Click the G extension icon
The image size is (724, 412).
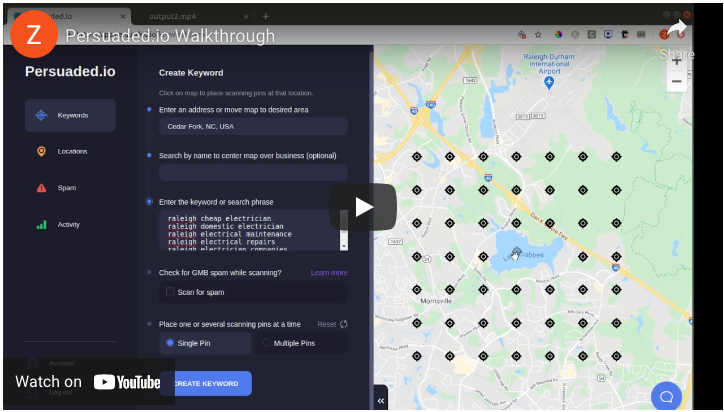(x=591, y=34)
